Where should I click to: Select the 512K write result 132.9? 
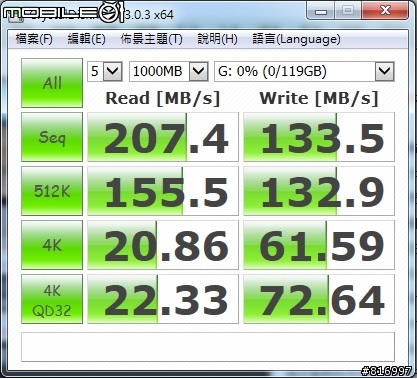click(x=319, y=191)
